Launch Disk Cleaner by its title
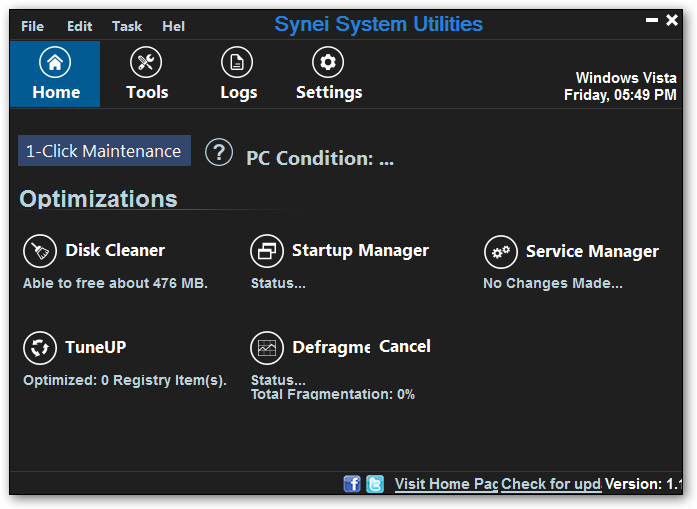The width and height of the screenshot is (697, 509). click(x=115, y=250)
